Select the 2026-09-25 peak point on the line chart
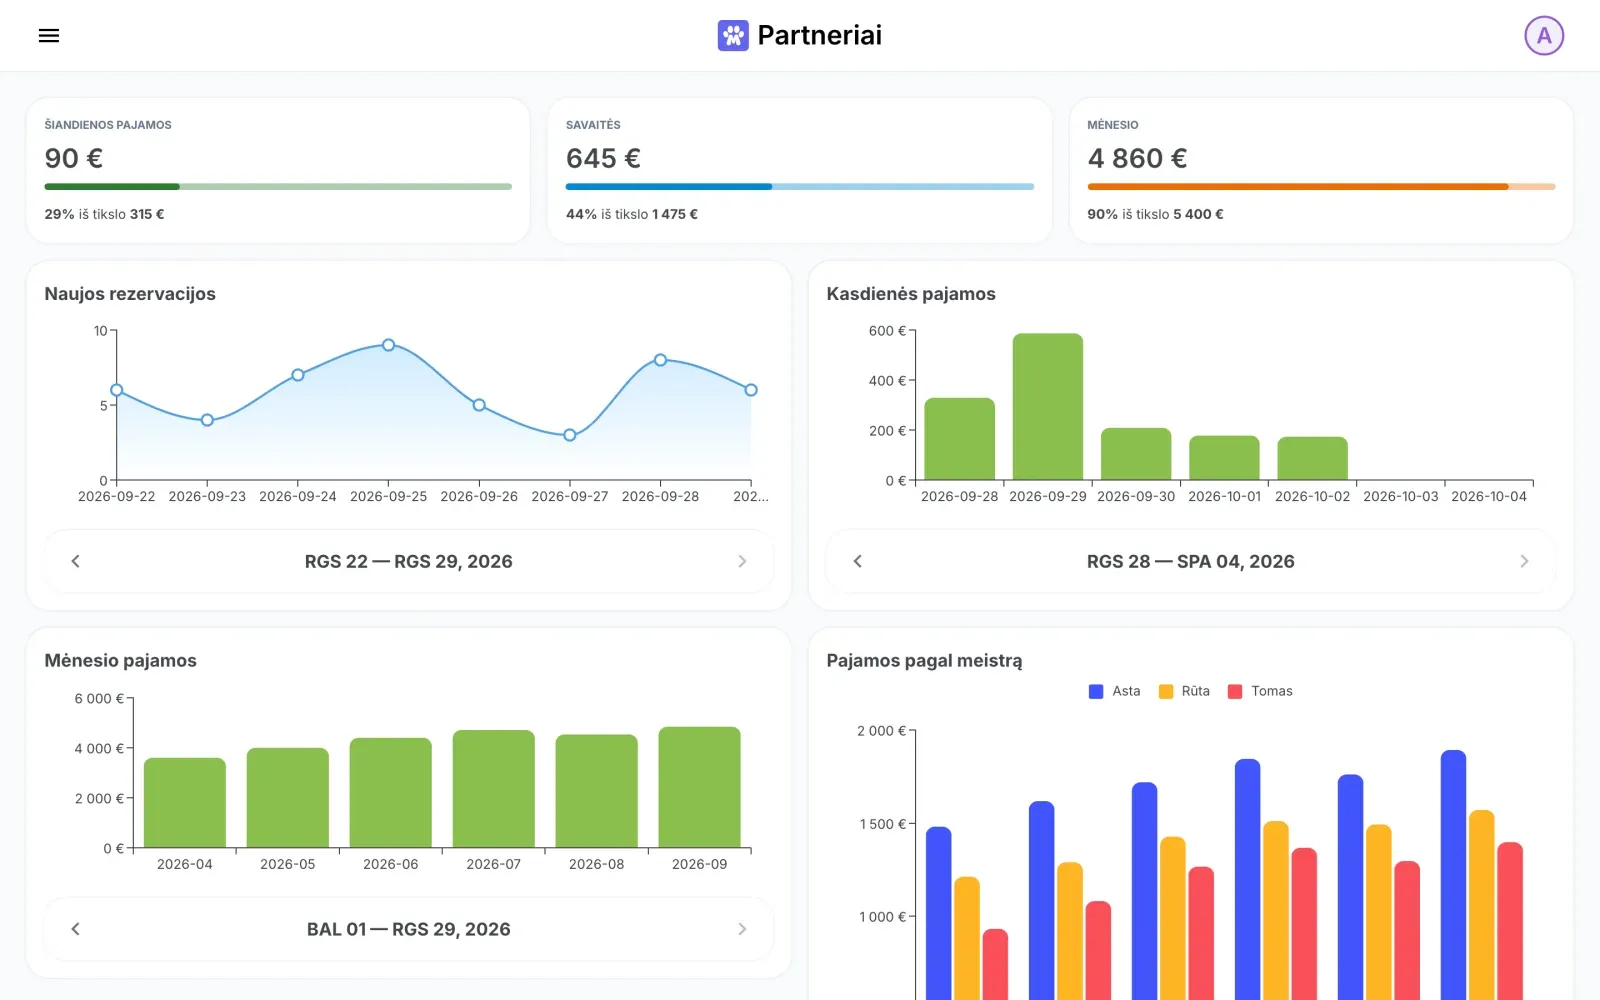This screenshot has width=1600, height=1000. click(388, 345)
